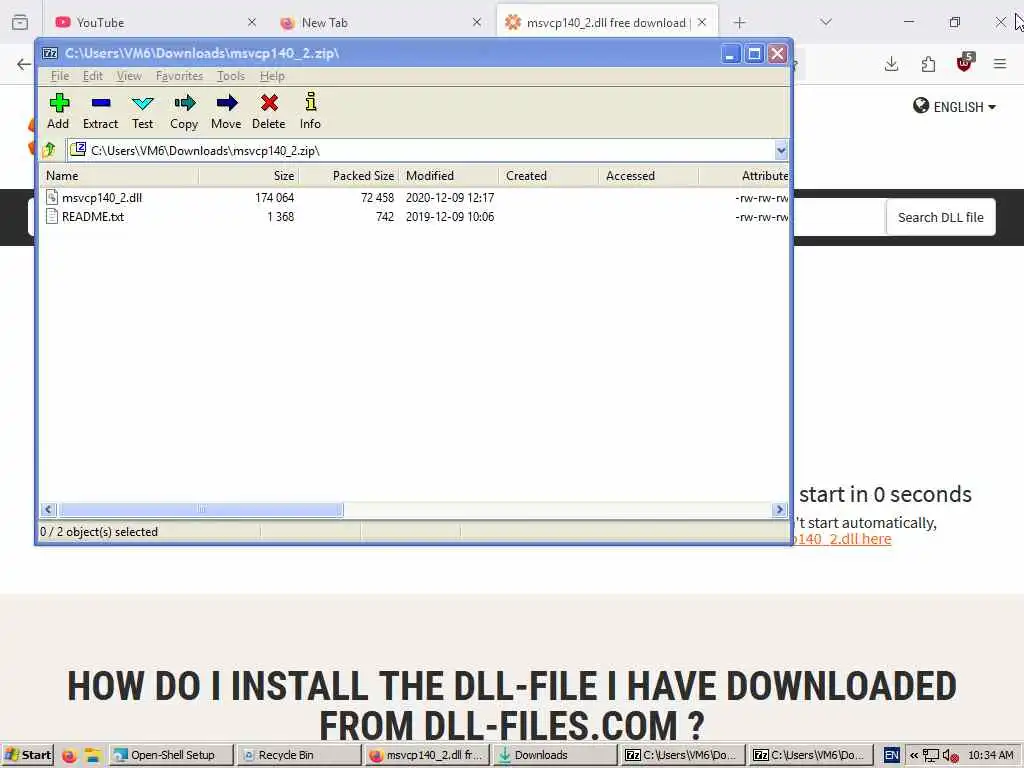
Task: Sort by the Modified column header
Action: click(x=449, y=176)
